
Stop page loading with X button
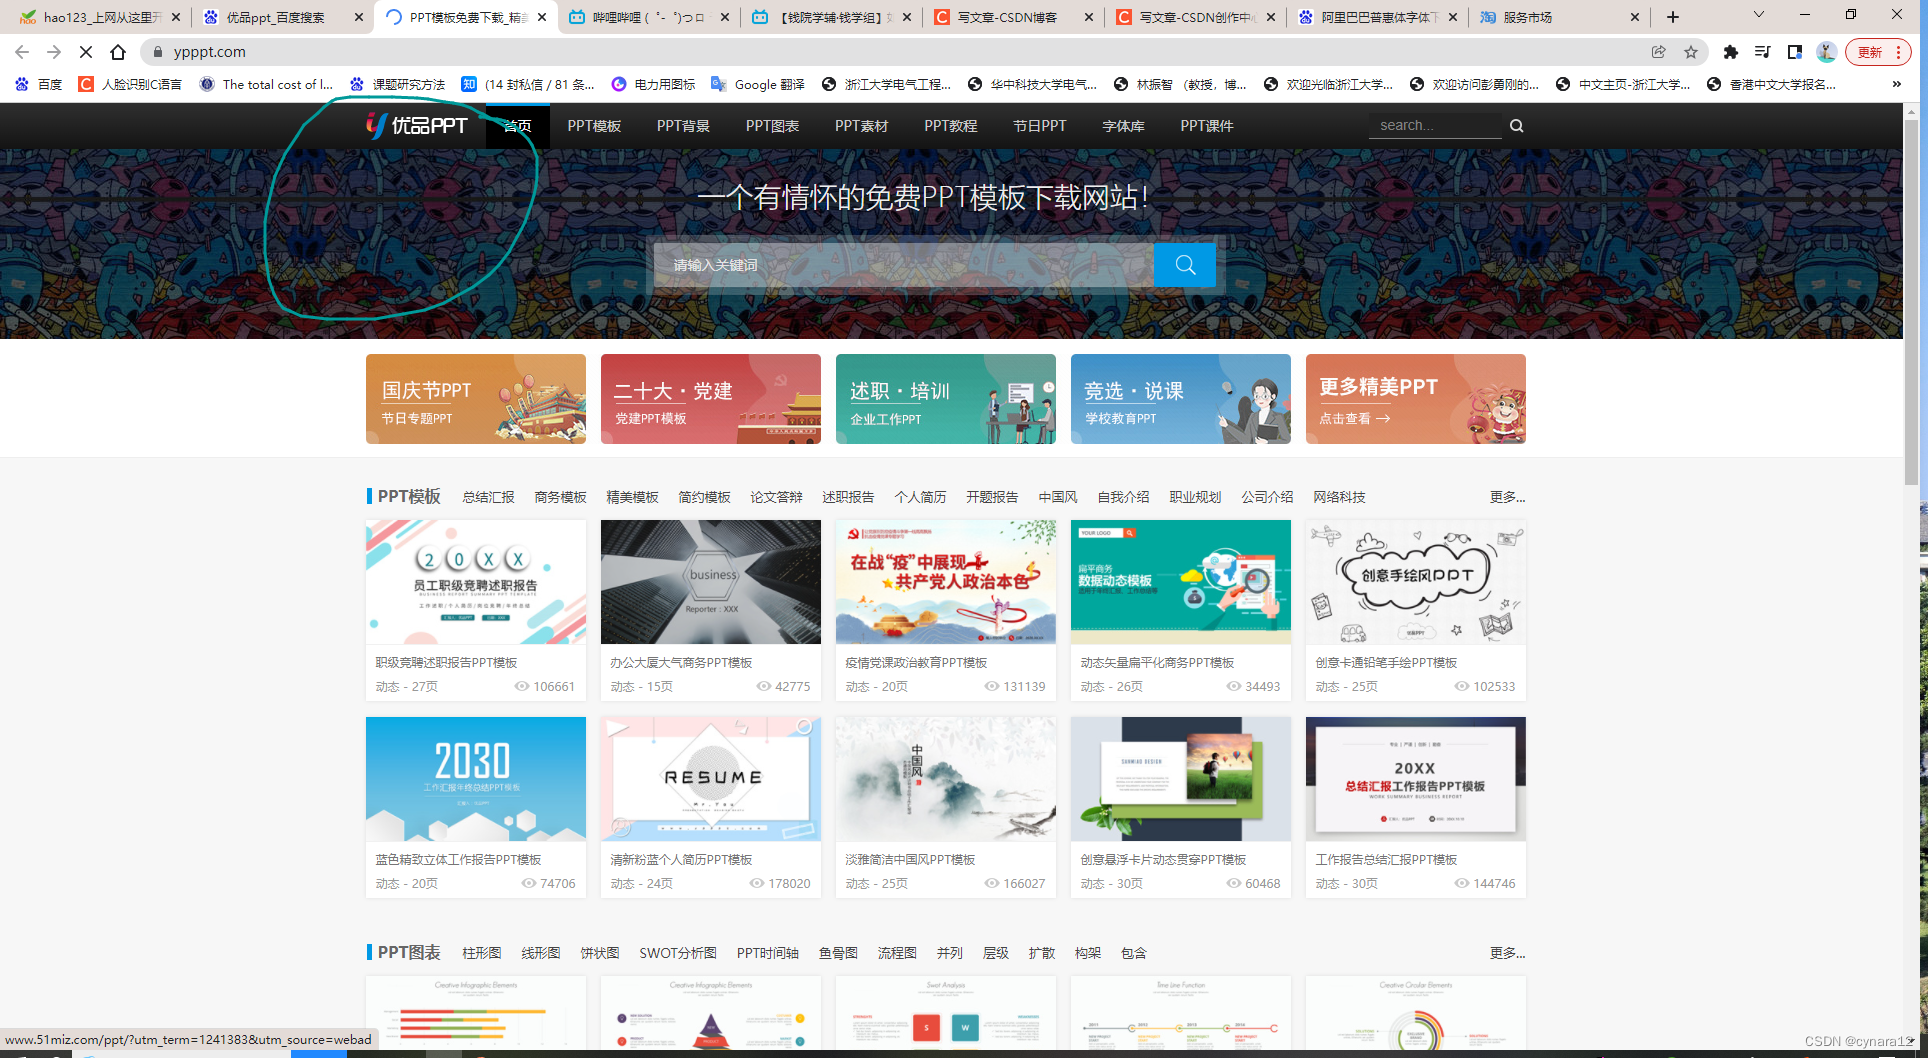tap(86, 52)
